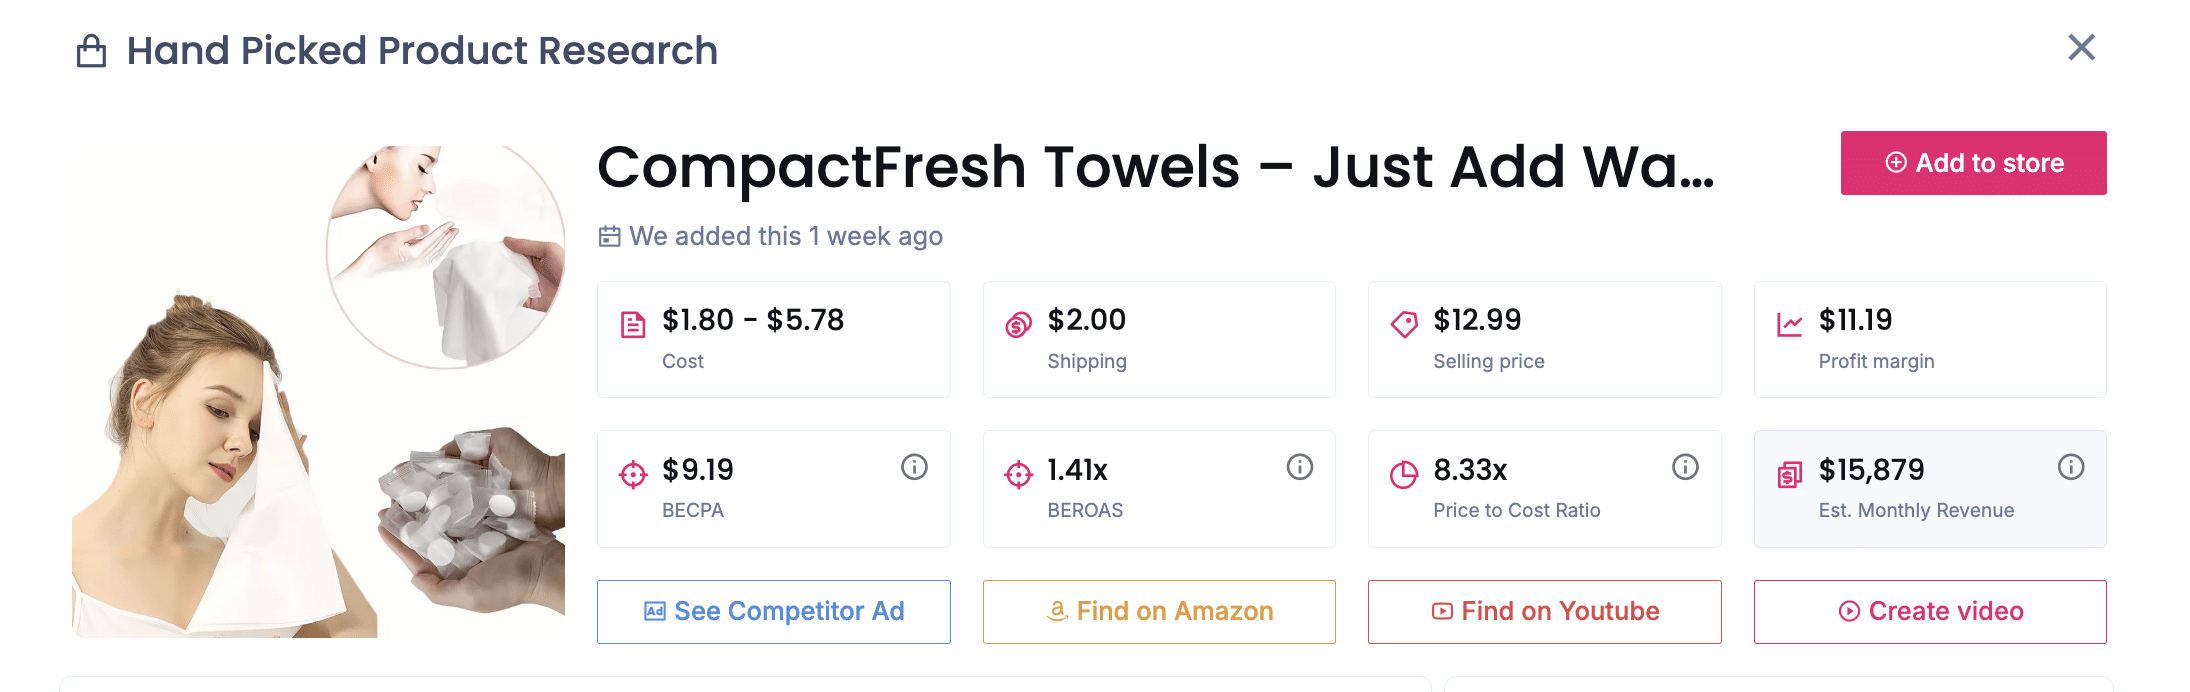Image resolution: width=2190 pixels, height=692 pixels.
Task: Click Create video
Action: pyautogui.click(x=1929, y=611)
